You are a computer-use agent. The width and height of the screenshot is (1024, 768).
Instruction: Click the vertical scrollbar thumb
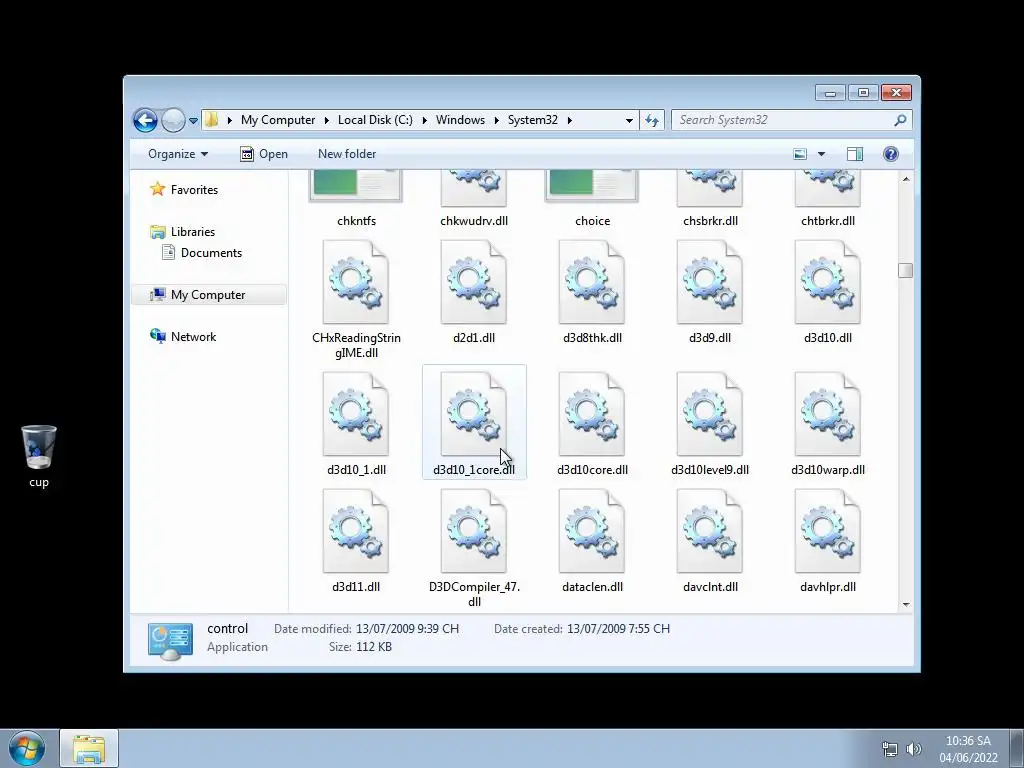(x=905, y=270)
